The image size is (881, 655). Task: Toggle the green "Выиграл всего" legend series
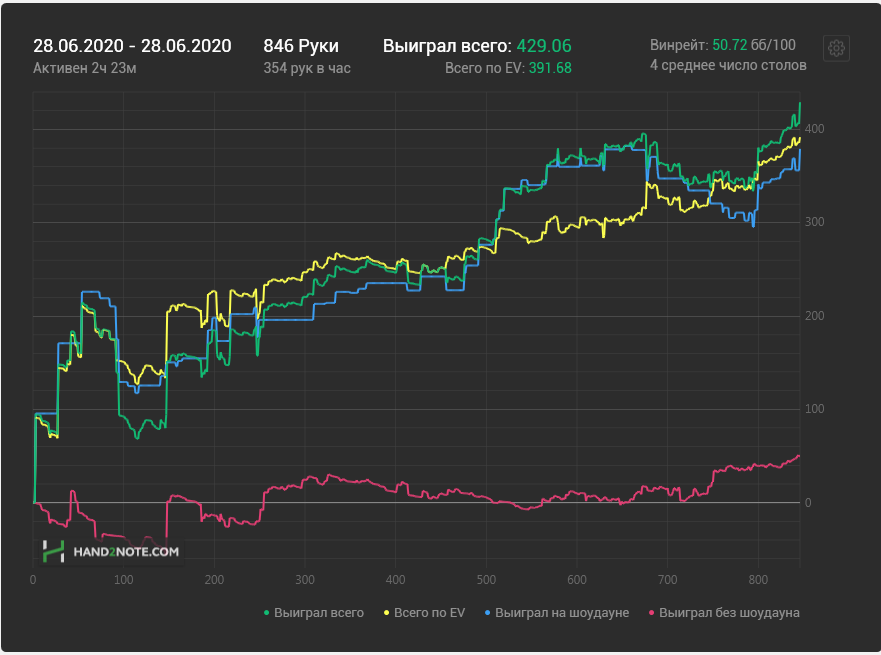point(314,613)
